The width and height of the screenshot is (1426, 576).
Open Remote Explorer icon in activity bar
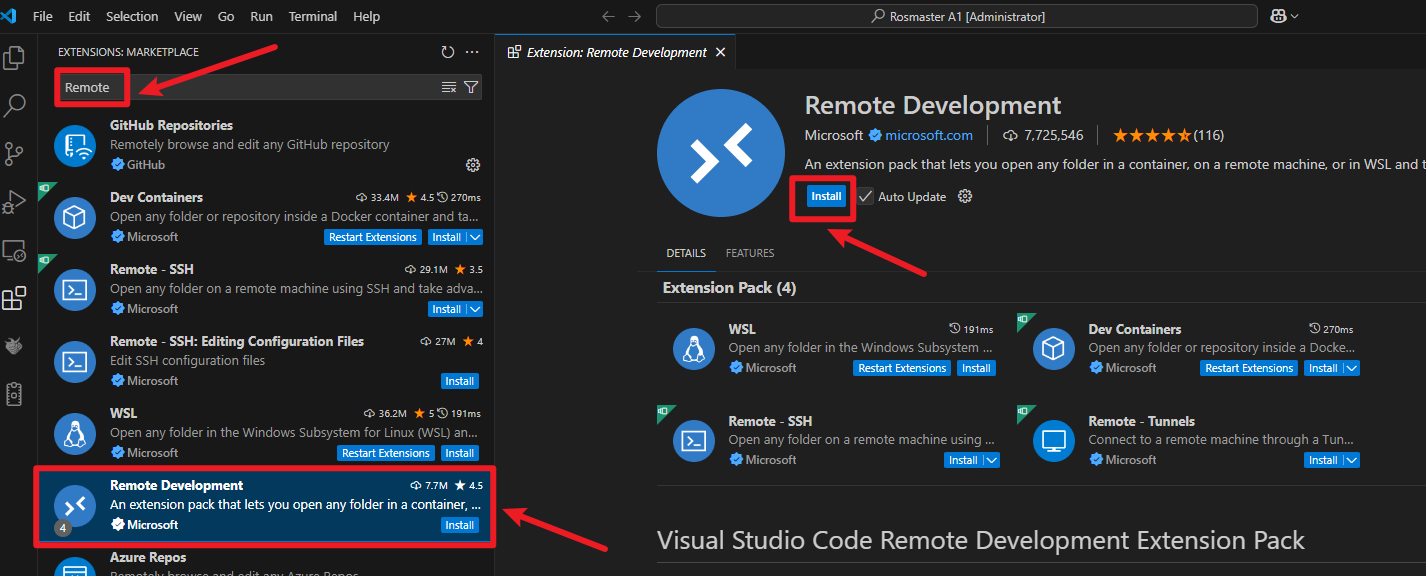[x=14, y=250]
